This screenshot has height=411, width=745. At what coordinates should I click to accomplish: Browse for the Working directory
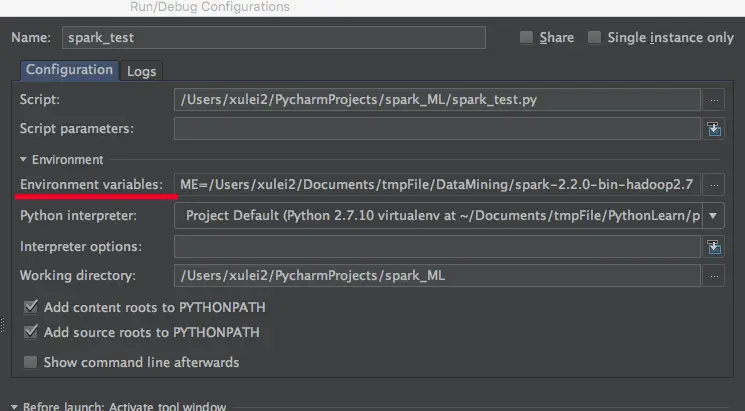pos(714,276)
